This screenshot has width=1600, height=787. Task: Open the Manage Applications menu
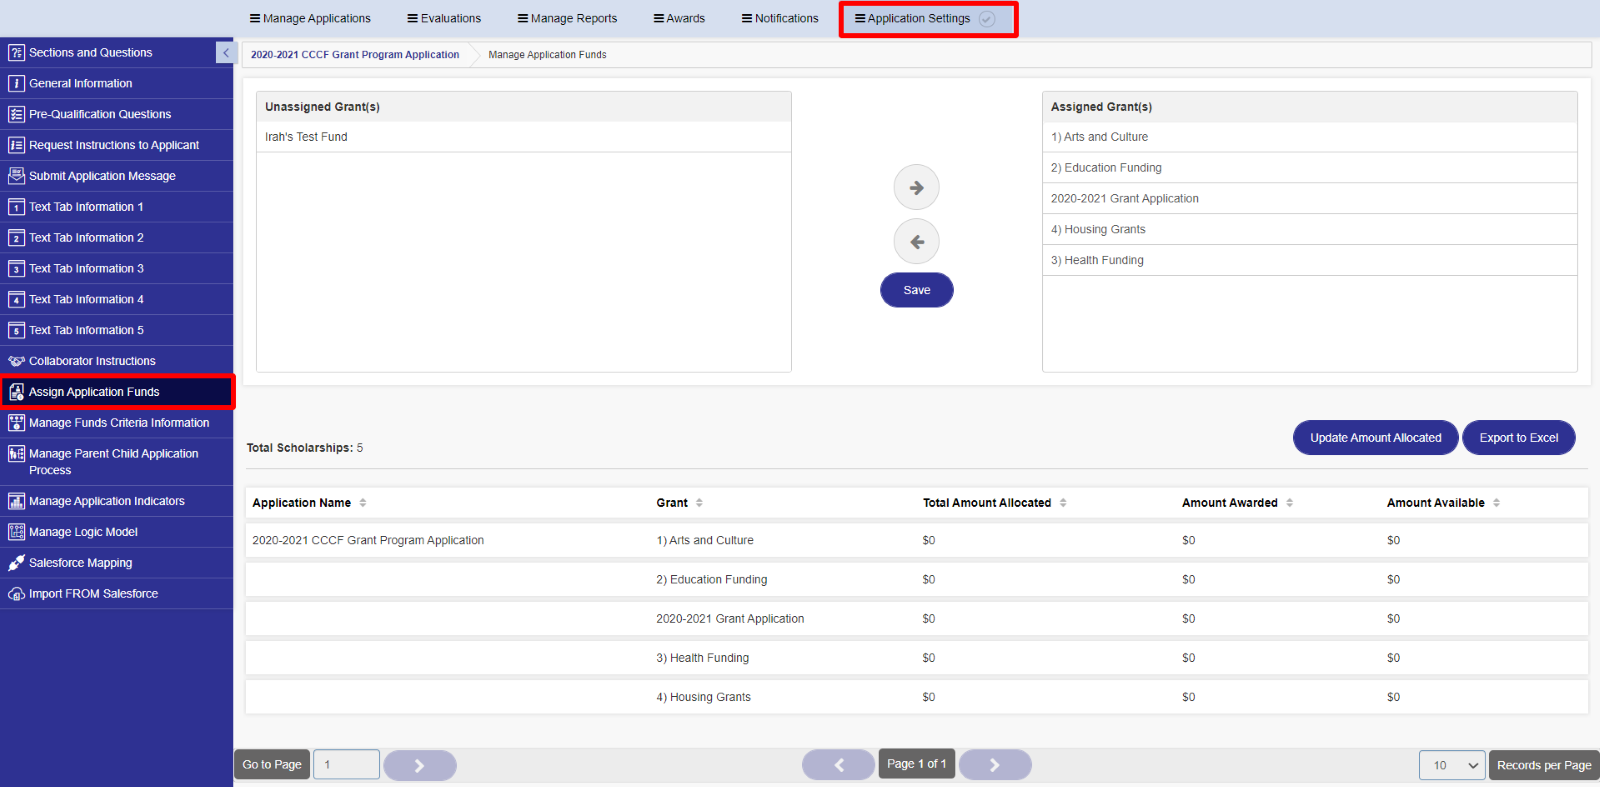point(310,18)
